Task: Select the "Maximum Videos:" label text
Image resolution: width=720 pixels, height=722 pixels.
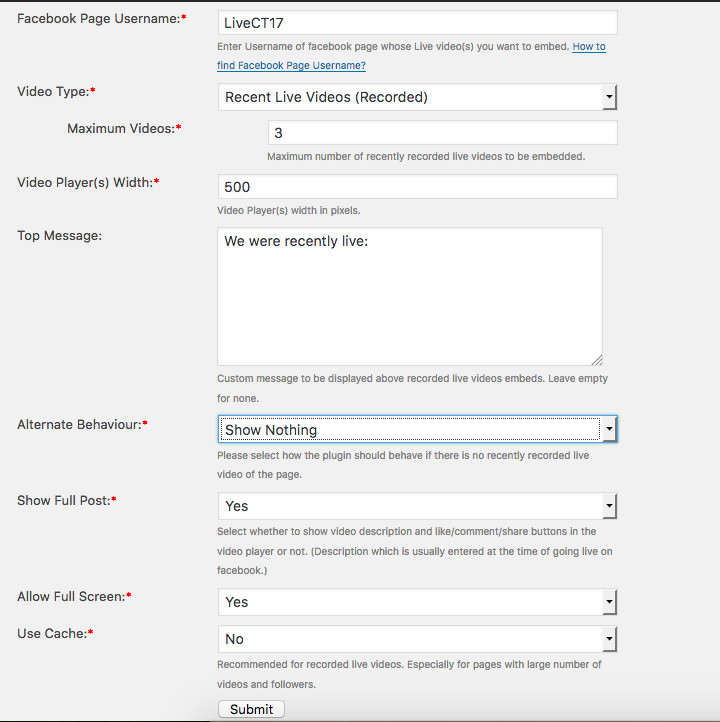Action: [x=120, y=129]
